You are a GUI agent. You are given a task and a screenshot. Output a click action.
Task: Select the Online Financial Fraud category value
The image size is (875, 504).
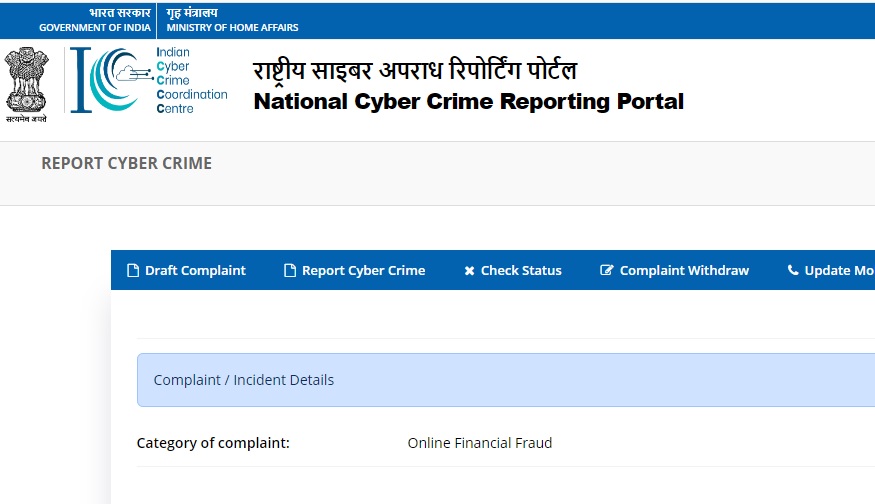pos(480,443)
